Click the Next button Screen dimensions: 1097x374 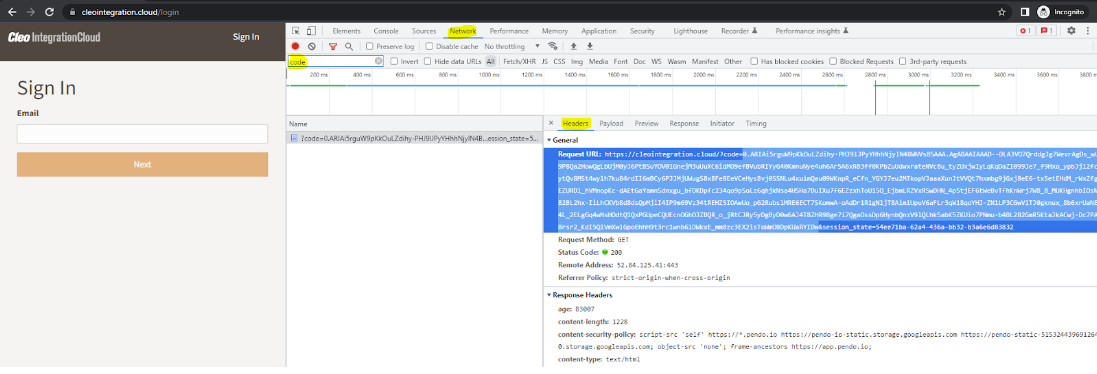[x=142, y=164]
